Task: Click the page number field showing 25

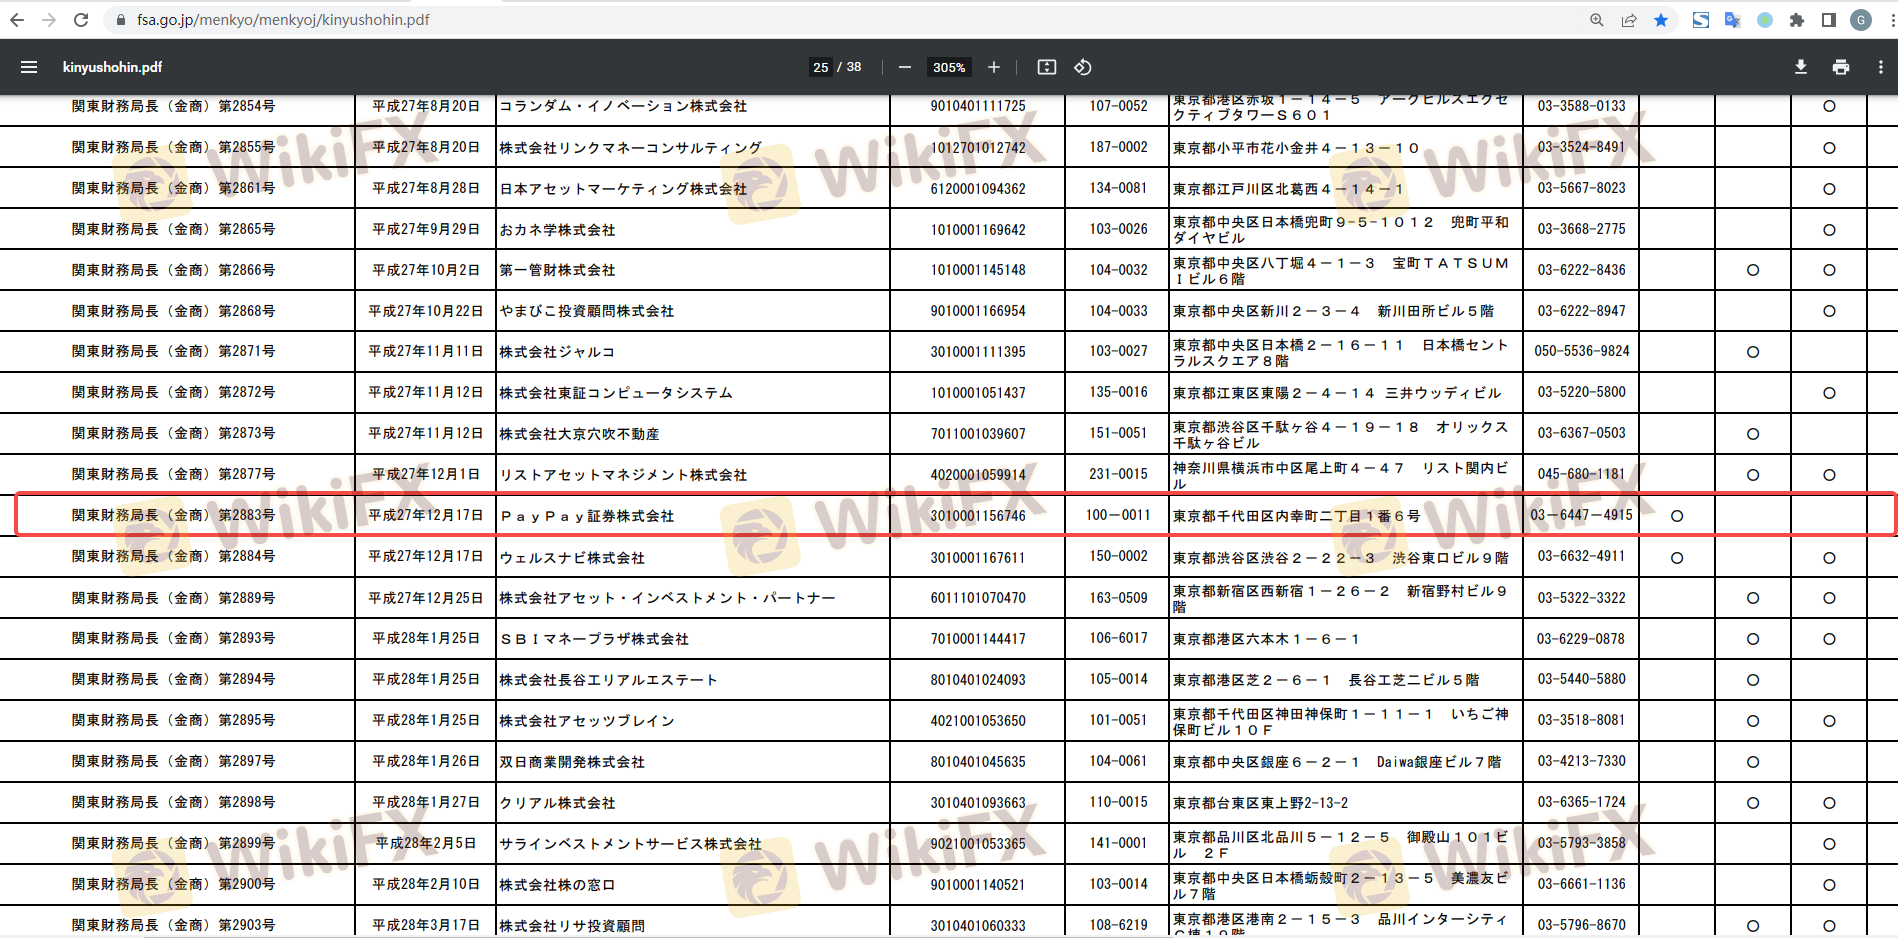Action: pos(820,67)
